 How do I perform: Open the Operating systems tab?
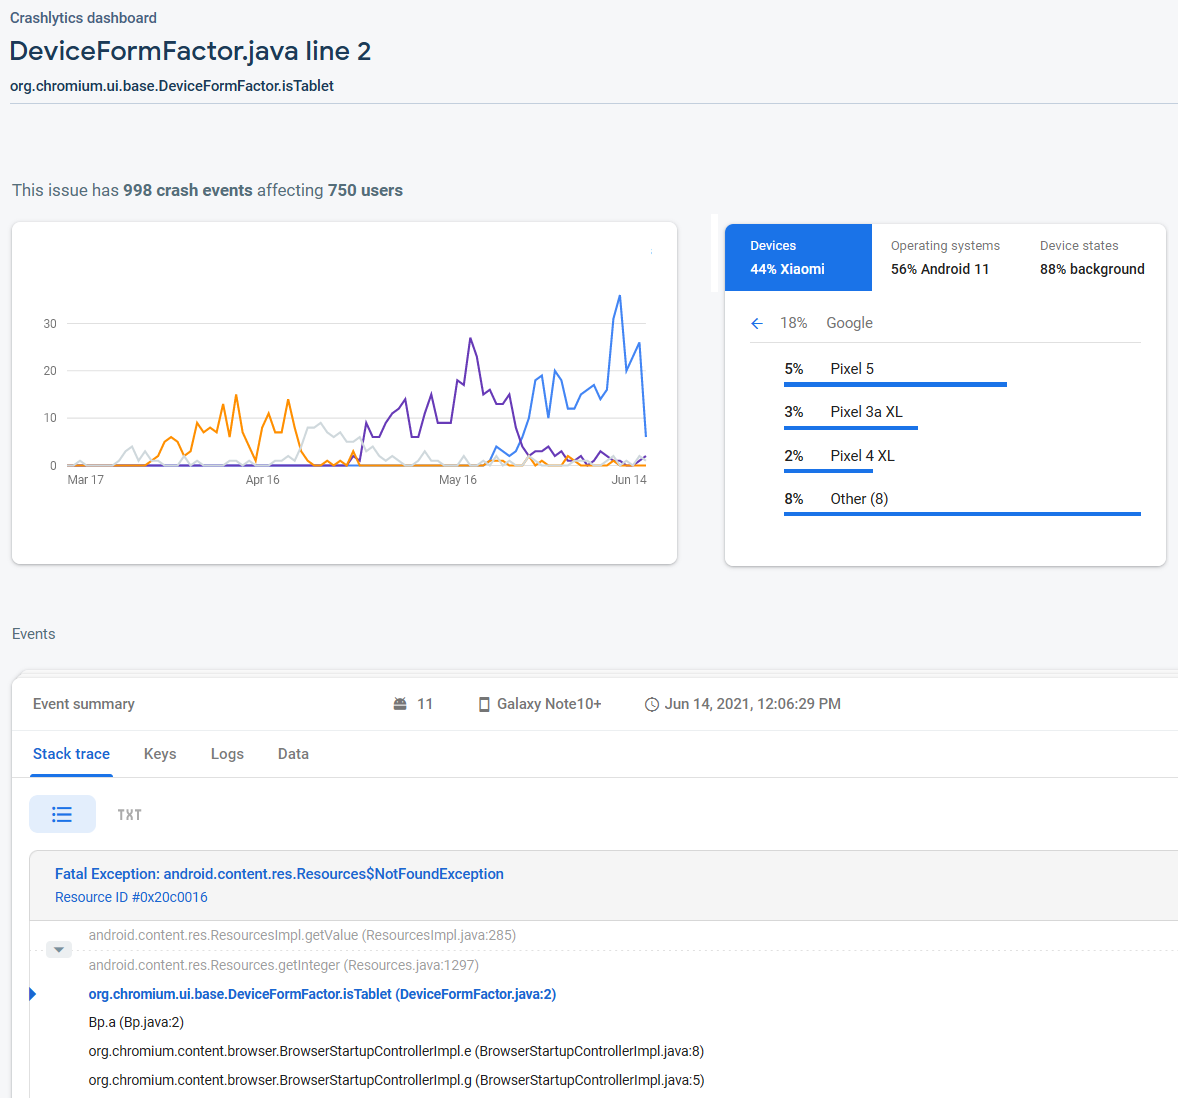(944, 258)
